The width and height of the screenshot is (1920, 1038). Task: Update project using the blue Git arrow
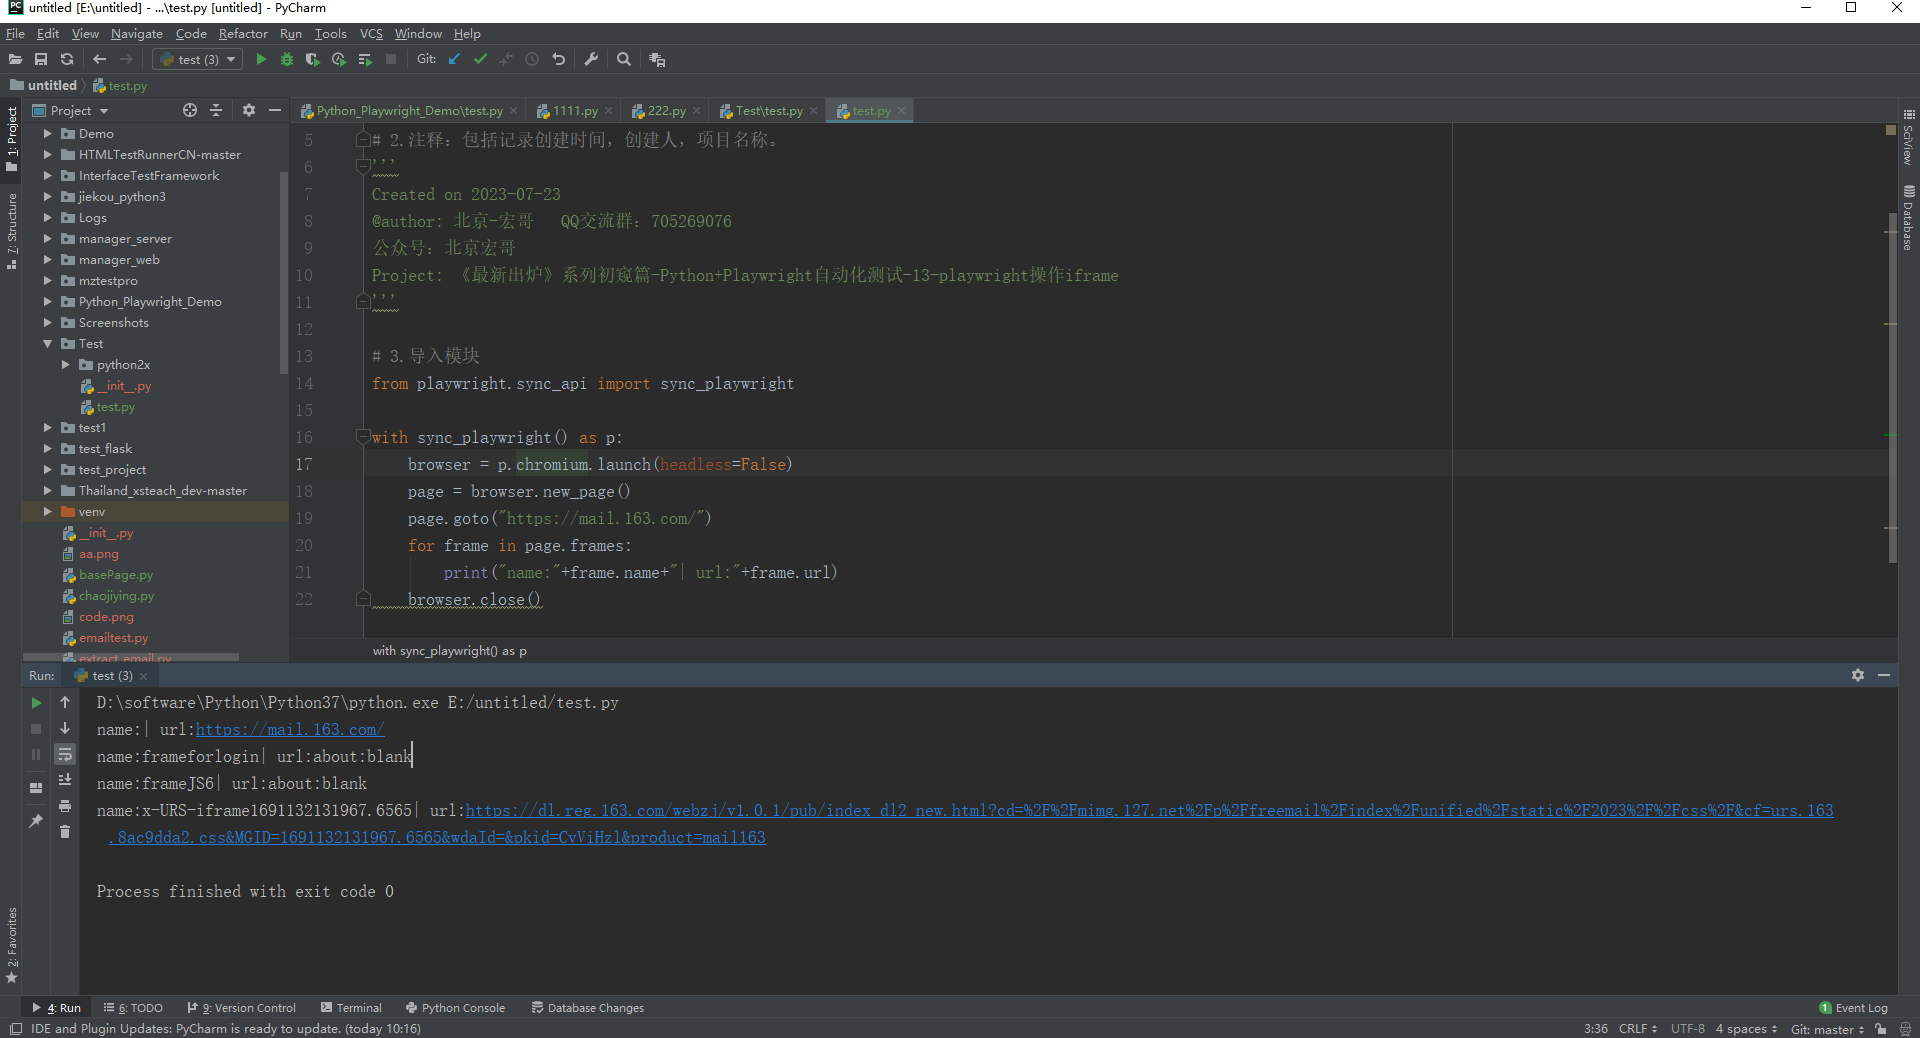click(453, 59)
